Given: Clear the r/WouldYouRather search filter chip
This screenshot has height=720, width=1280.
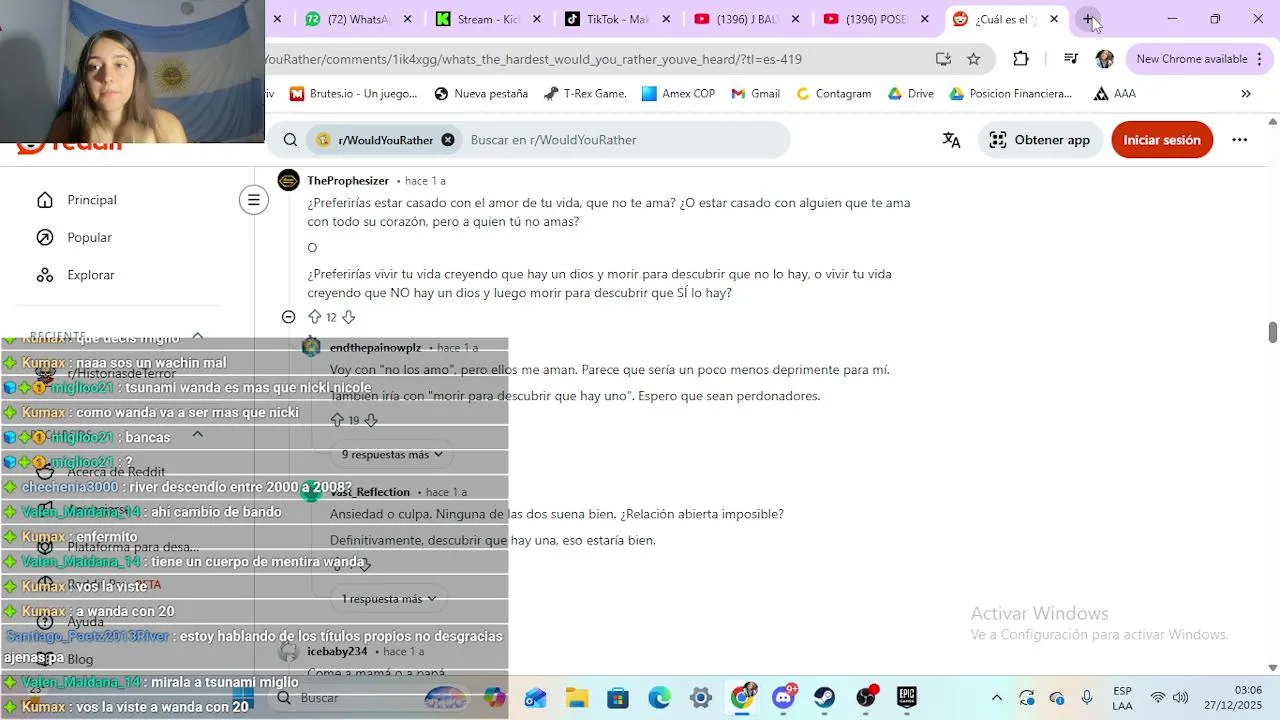Looking at the screenshot, I should (448, 140).
